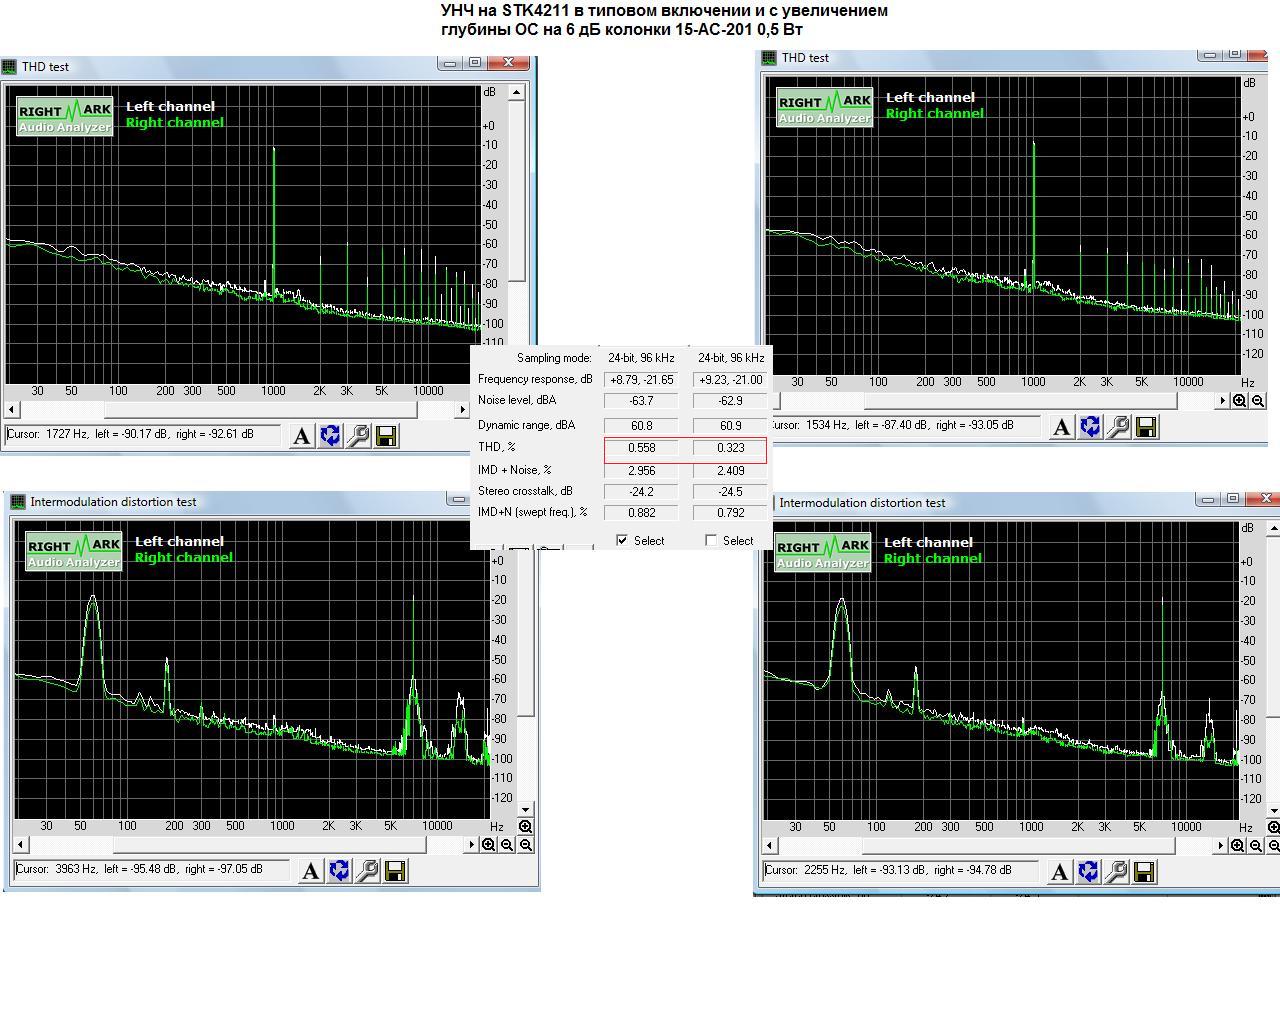Click blue swap arrows in right Intermodulation distortion window
The width and height of the screenshot is (1280, 1024).
1088,872
